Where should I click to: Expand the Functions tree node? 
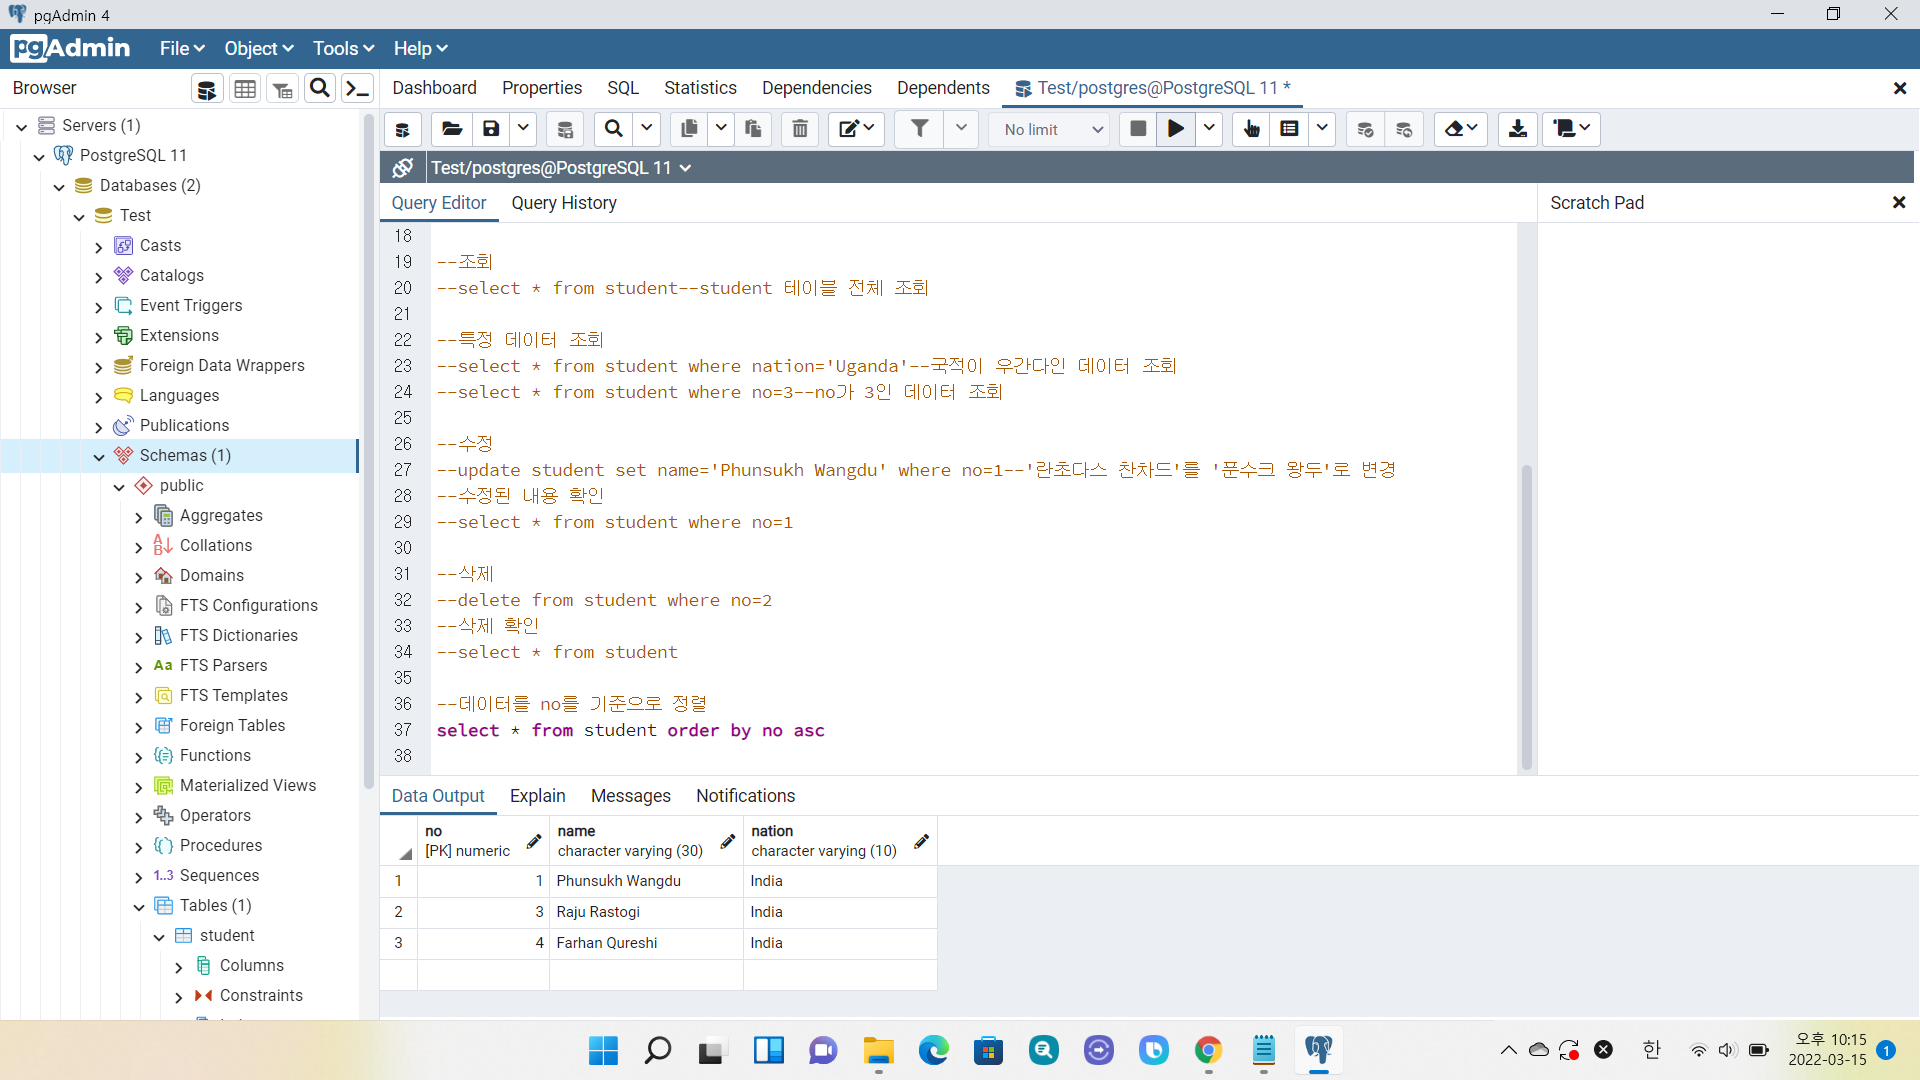coord(139,757)
